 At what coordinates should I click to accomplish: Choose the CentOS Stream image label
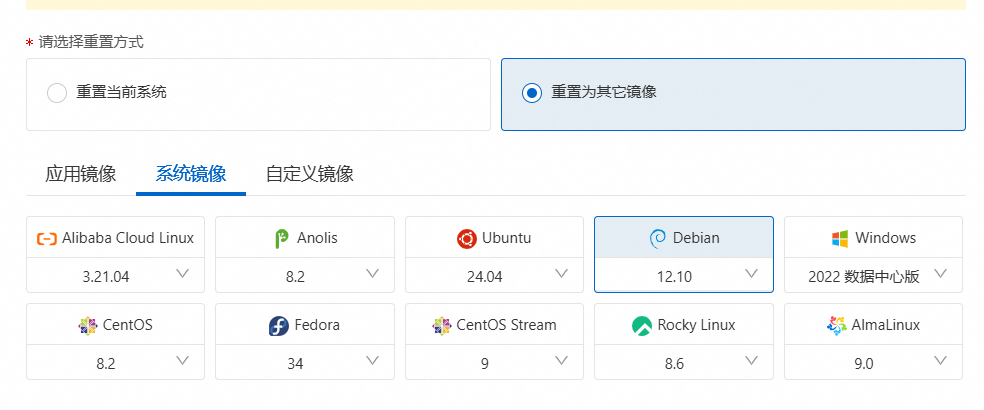(506, 325)
